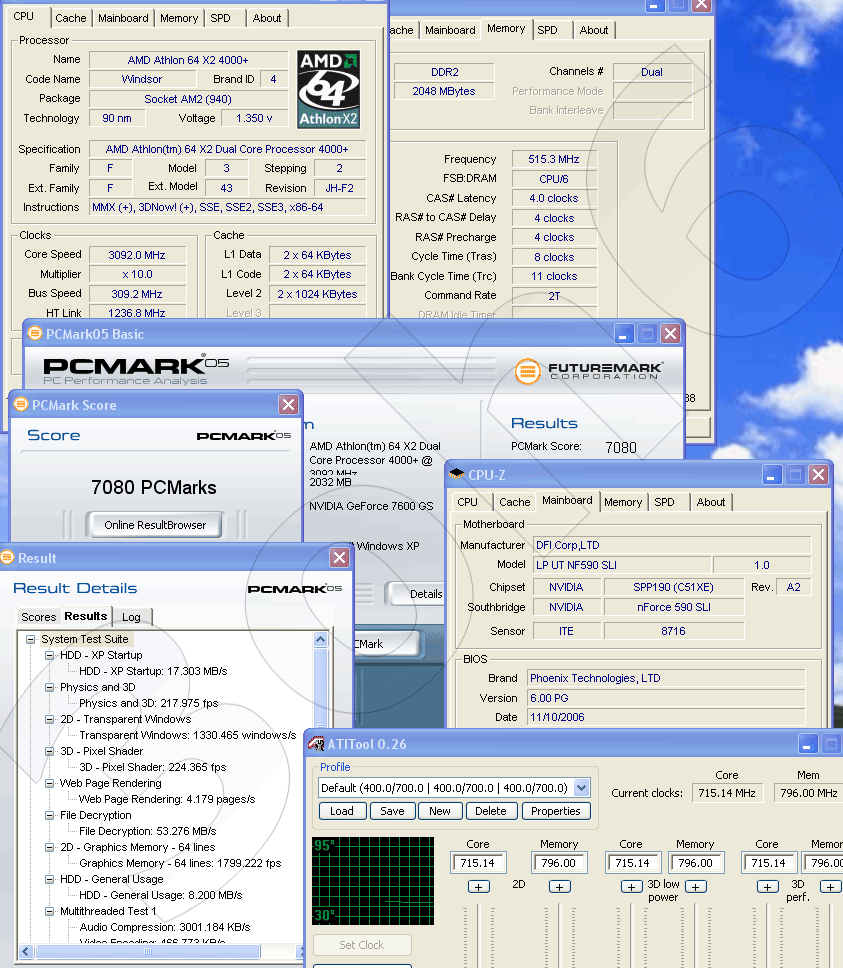Click the Result window title bar icon

click(7, 557)
